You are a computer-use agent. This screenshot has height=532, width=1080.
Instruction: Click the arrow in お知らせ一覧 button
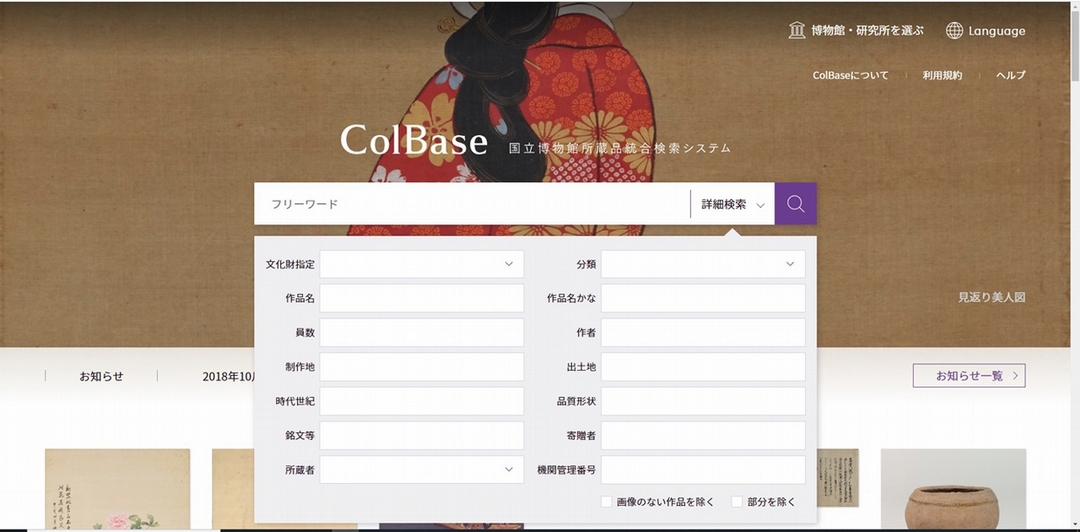[1015, 376]
